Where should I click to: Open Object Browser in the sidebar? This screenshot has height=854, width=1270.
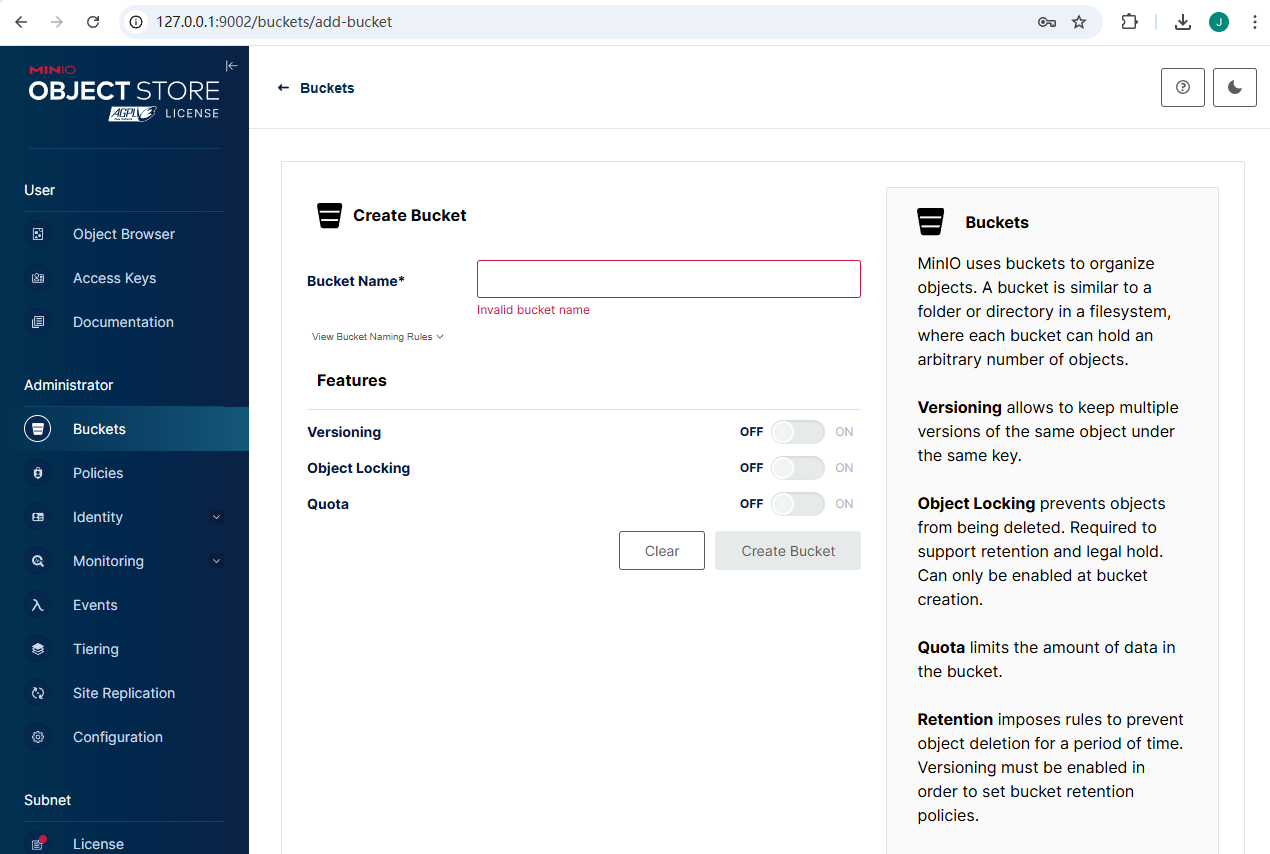pos(124,234)
